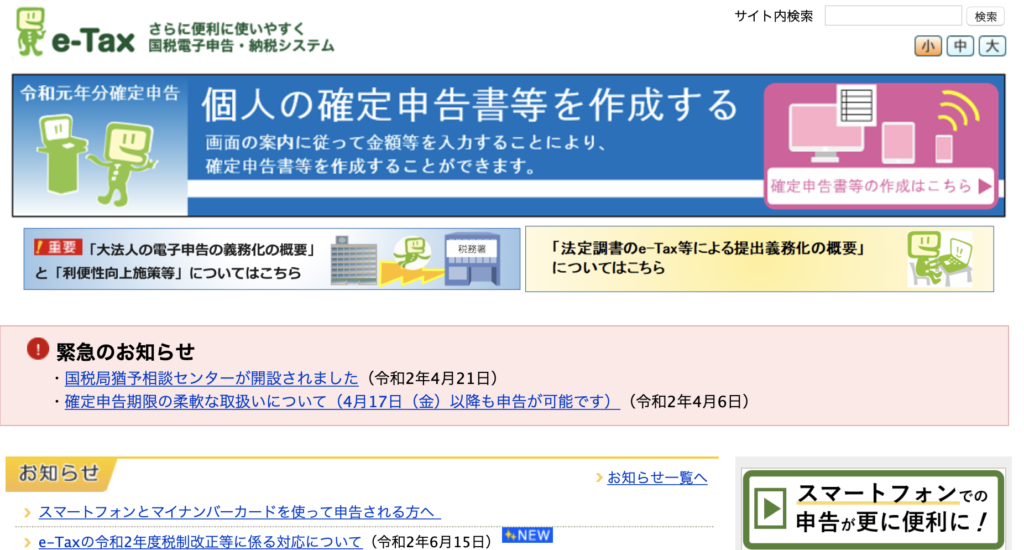Click the e-Tax text logo
Viewport: 1024px width, 550px height.
pyautogui.click(x=92, y=41)
